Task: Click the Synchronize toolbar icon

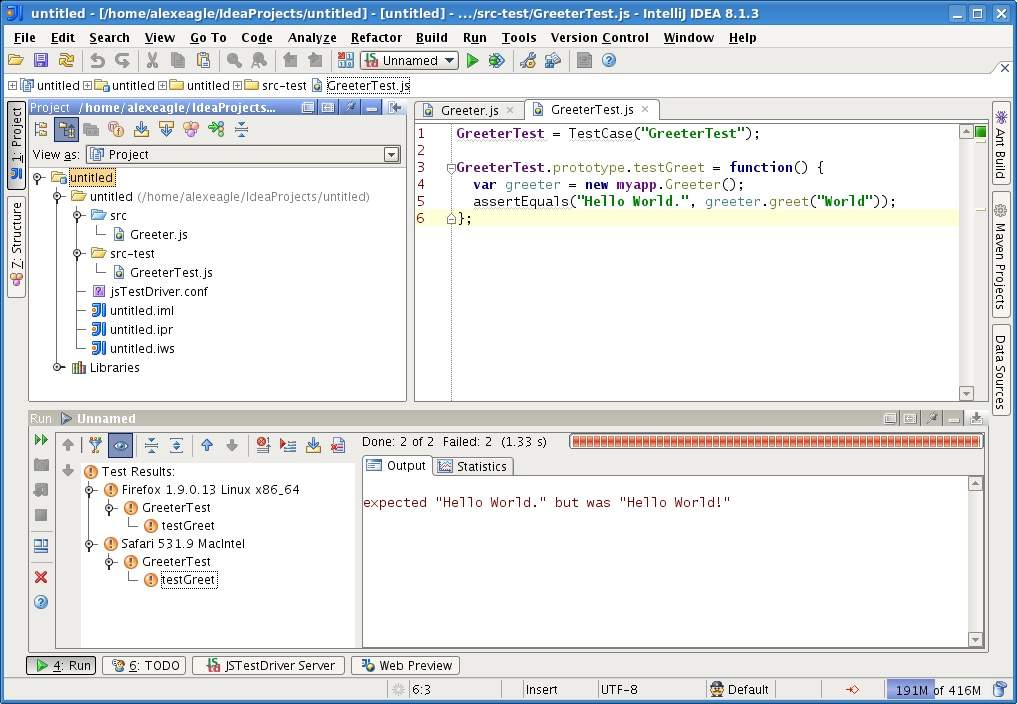Action: point(66,60)
